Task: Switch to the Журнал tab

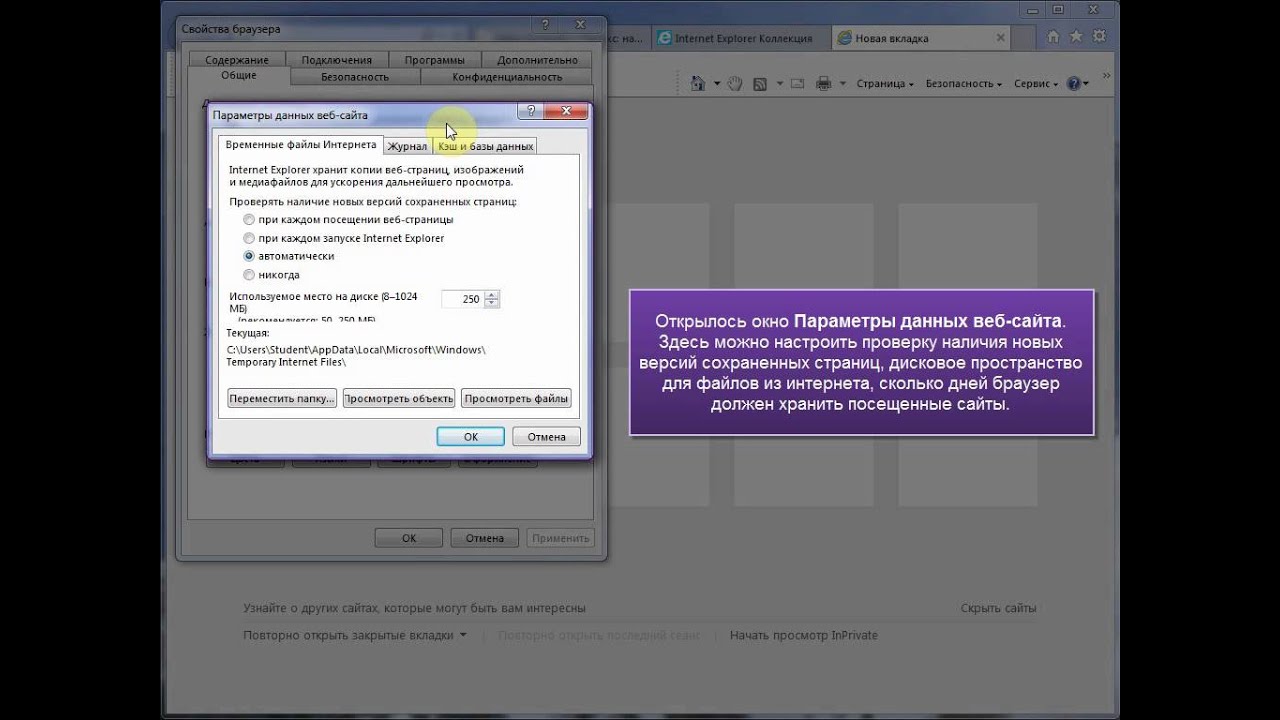Action: (407, 146)
